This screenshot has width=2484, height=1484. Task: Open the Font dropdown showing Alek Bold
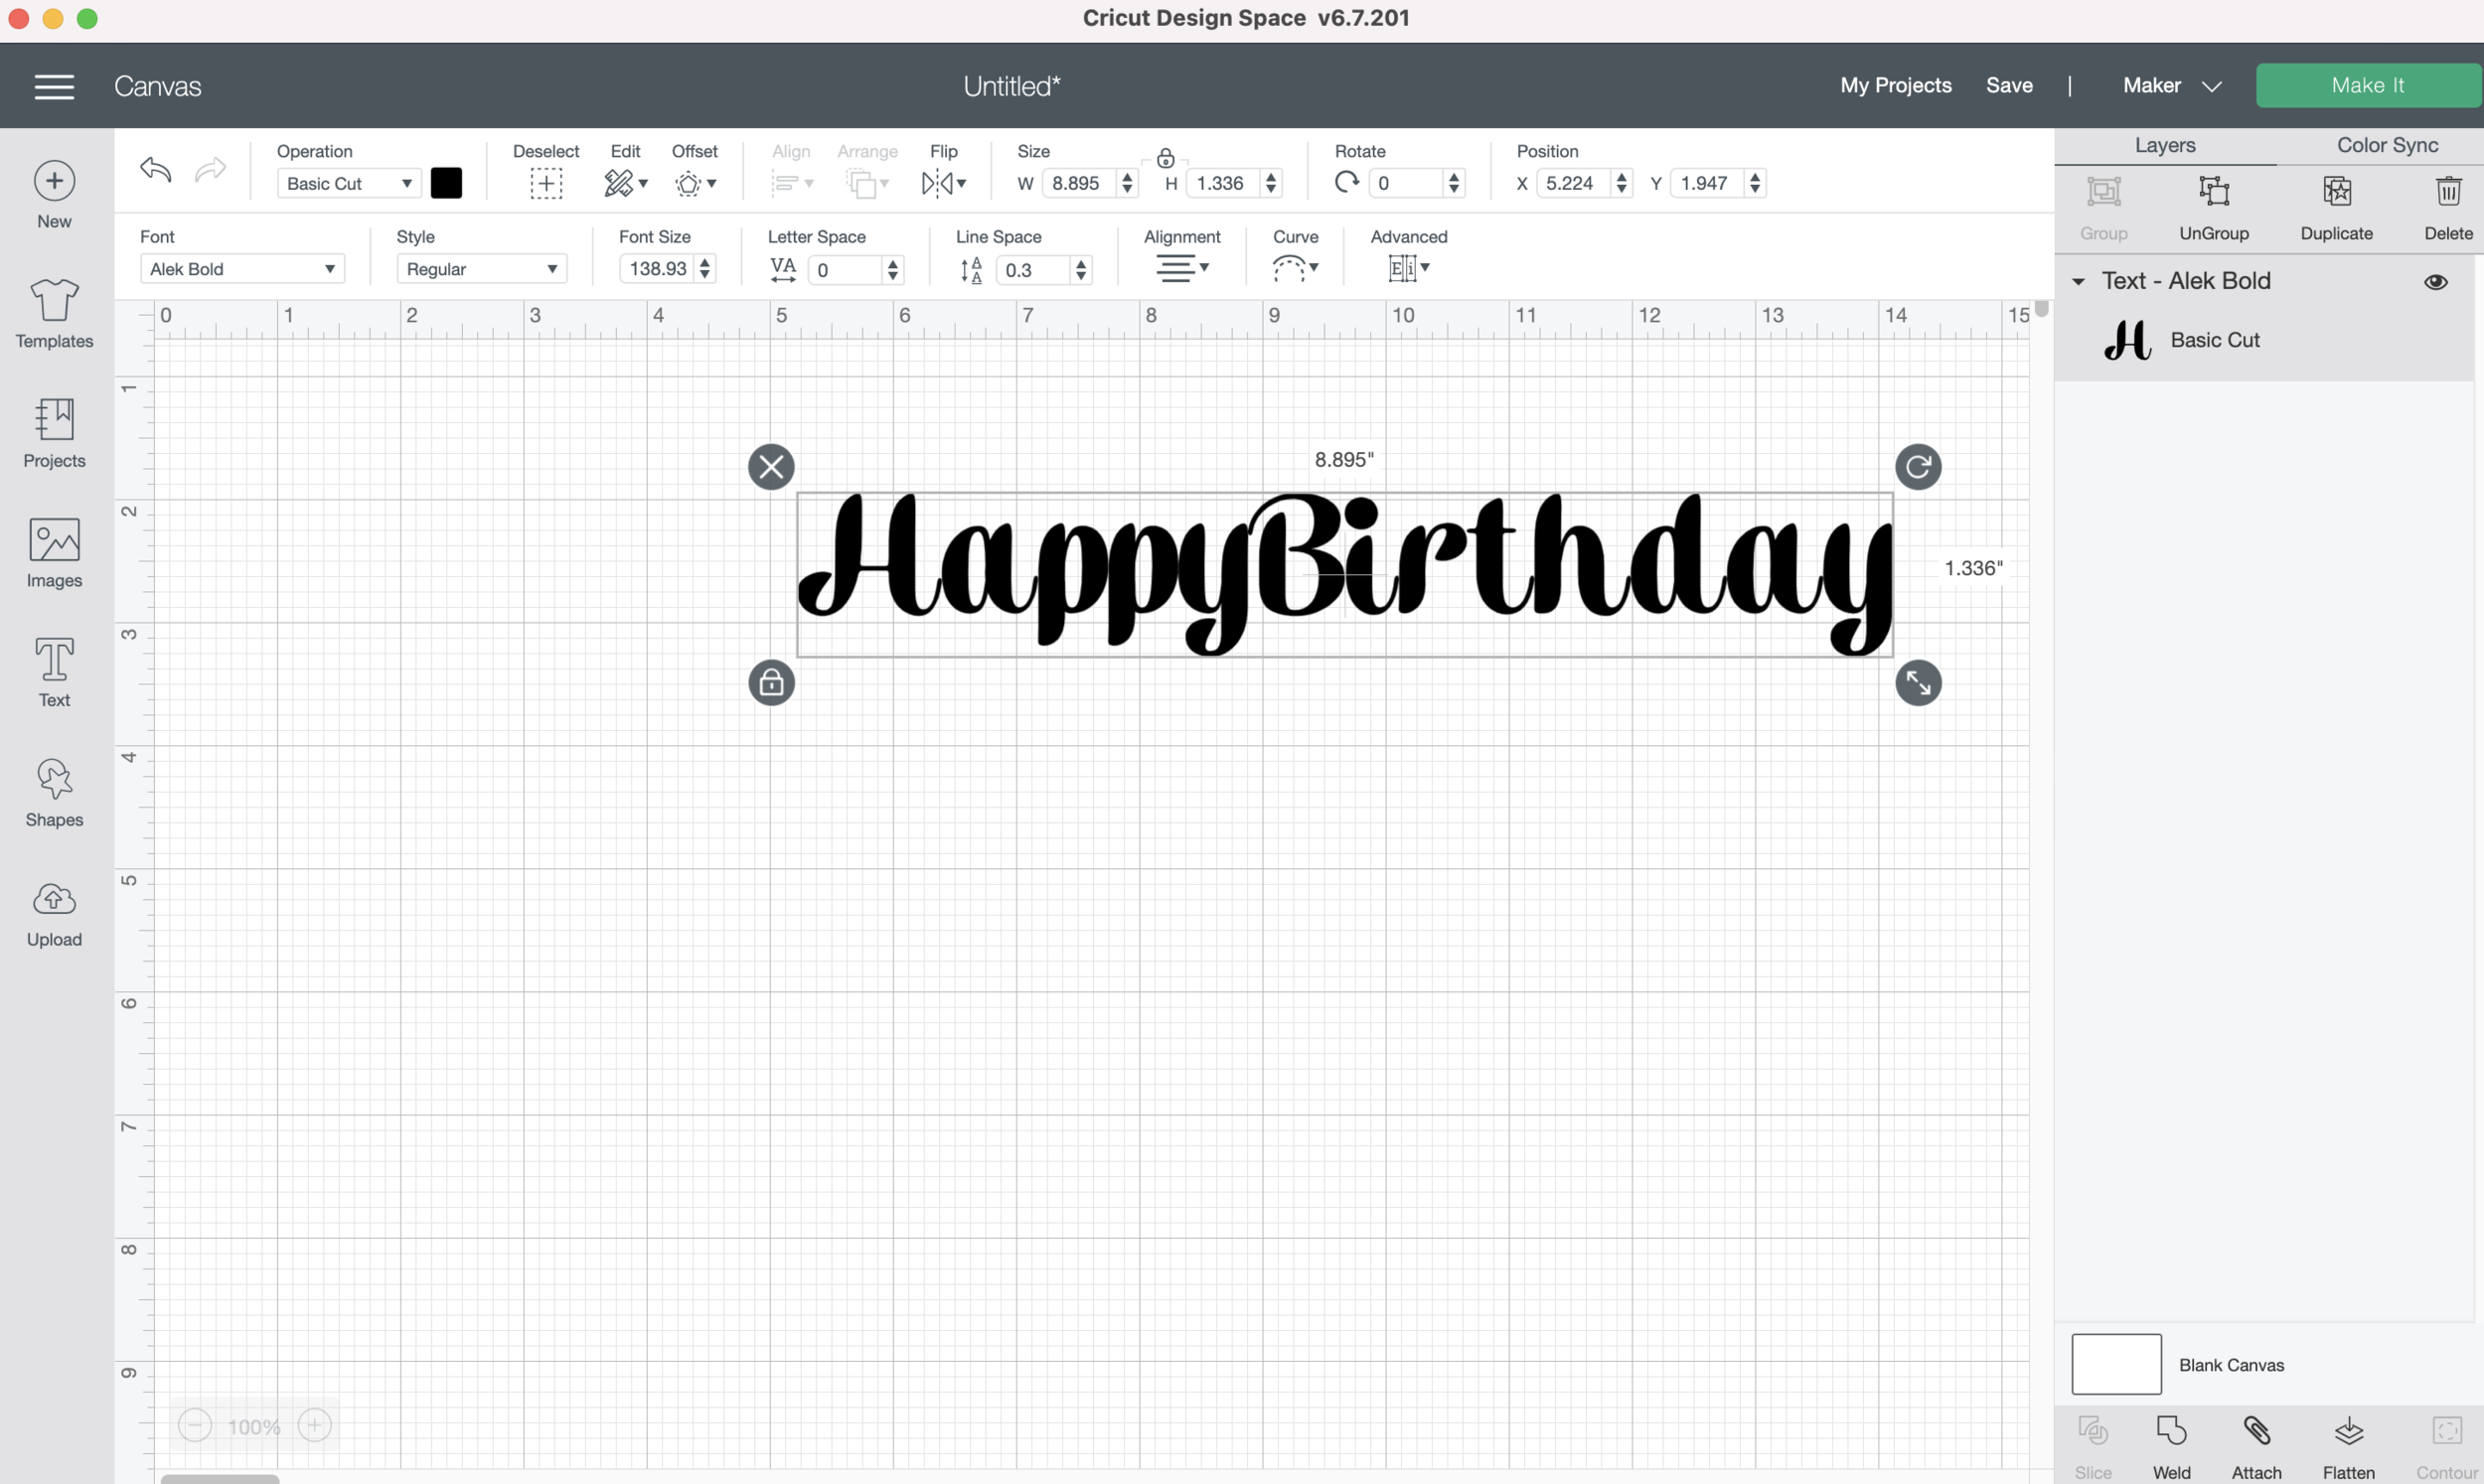pos(242,269)
